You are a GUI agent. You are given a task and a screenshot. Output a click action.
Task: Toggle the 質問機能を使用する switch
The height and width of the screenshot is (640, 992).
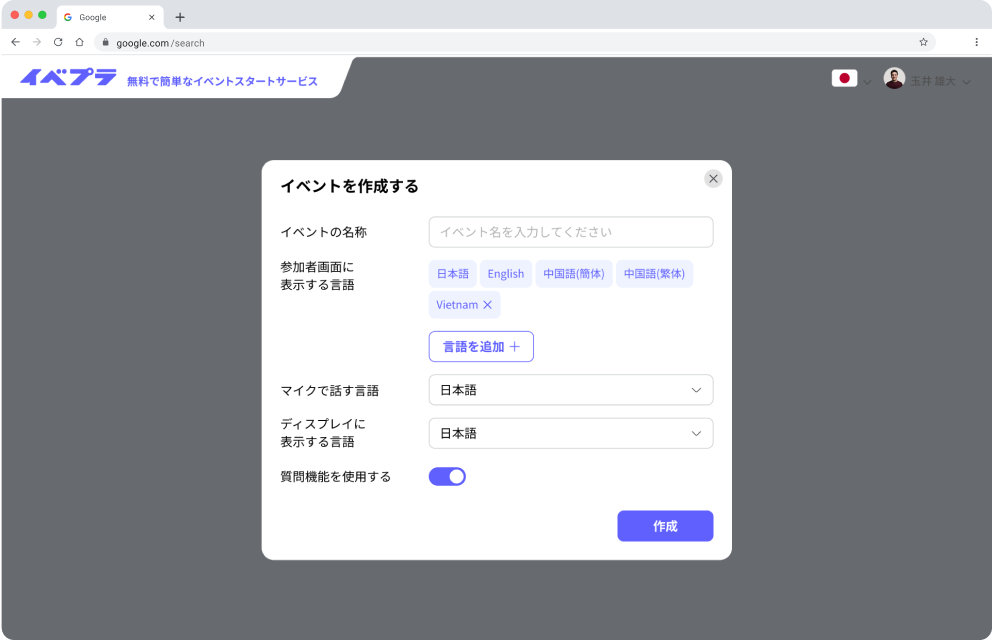[447, 477]
